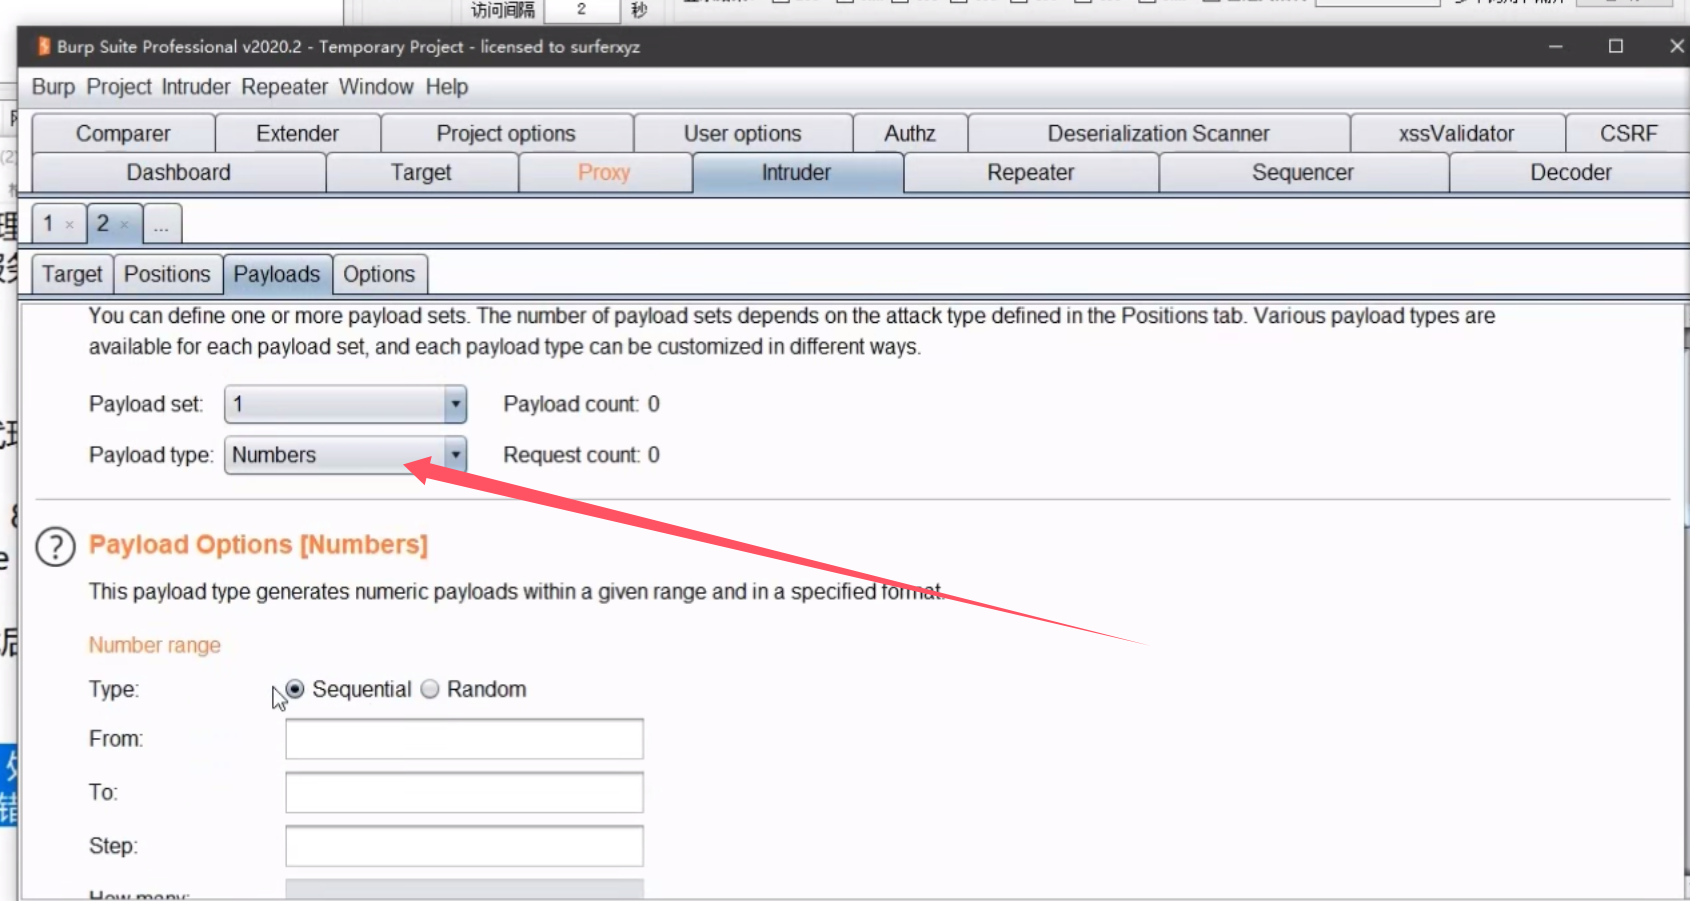Switch to the CSRF tab
Image resolution: width=1690 pixels, height=901 pixels.
pyautogui.click(x=1628, y=133)
